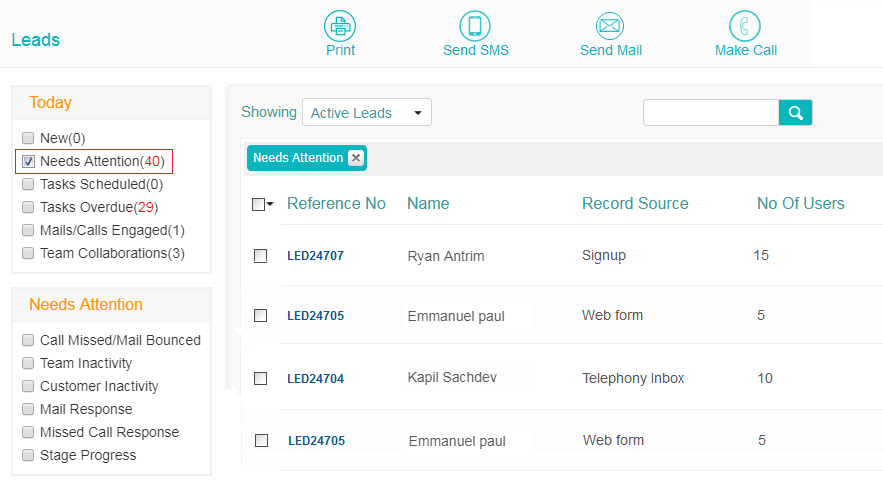Open the Active Leads dropdown
The image size is (883, 483).
367,113
